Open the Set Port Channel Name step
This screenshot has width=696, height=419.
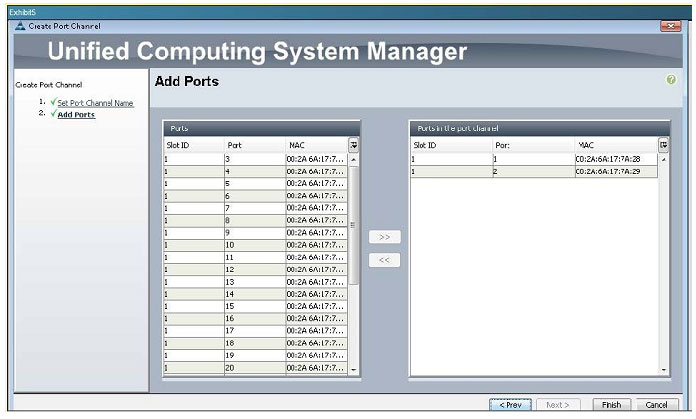coord(95,103)
